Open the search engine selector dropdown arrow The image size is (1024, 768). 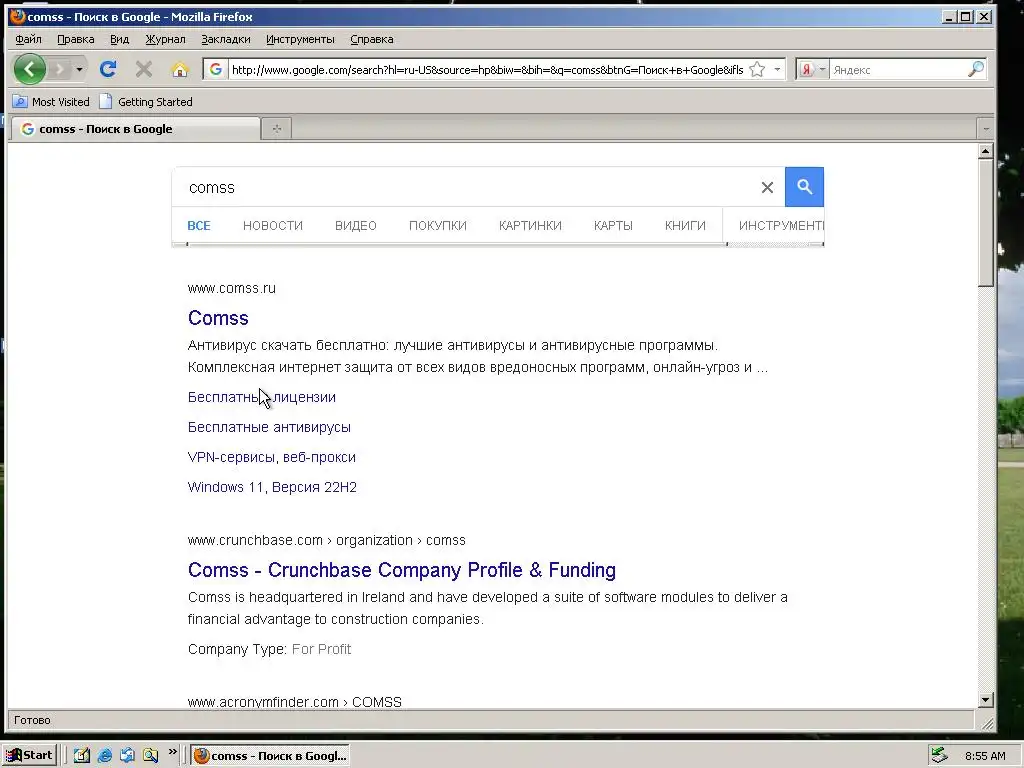(822, 69)
